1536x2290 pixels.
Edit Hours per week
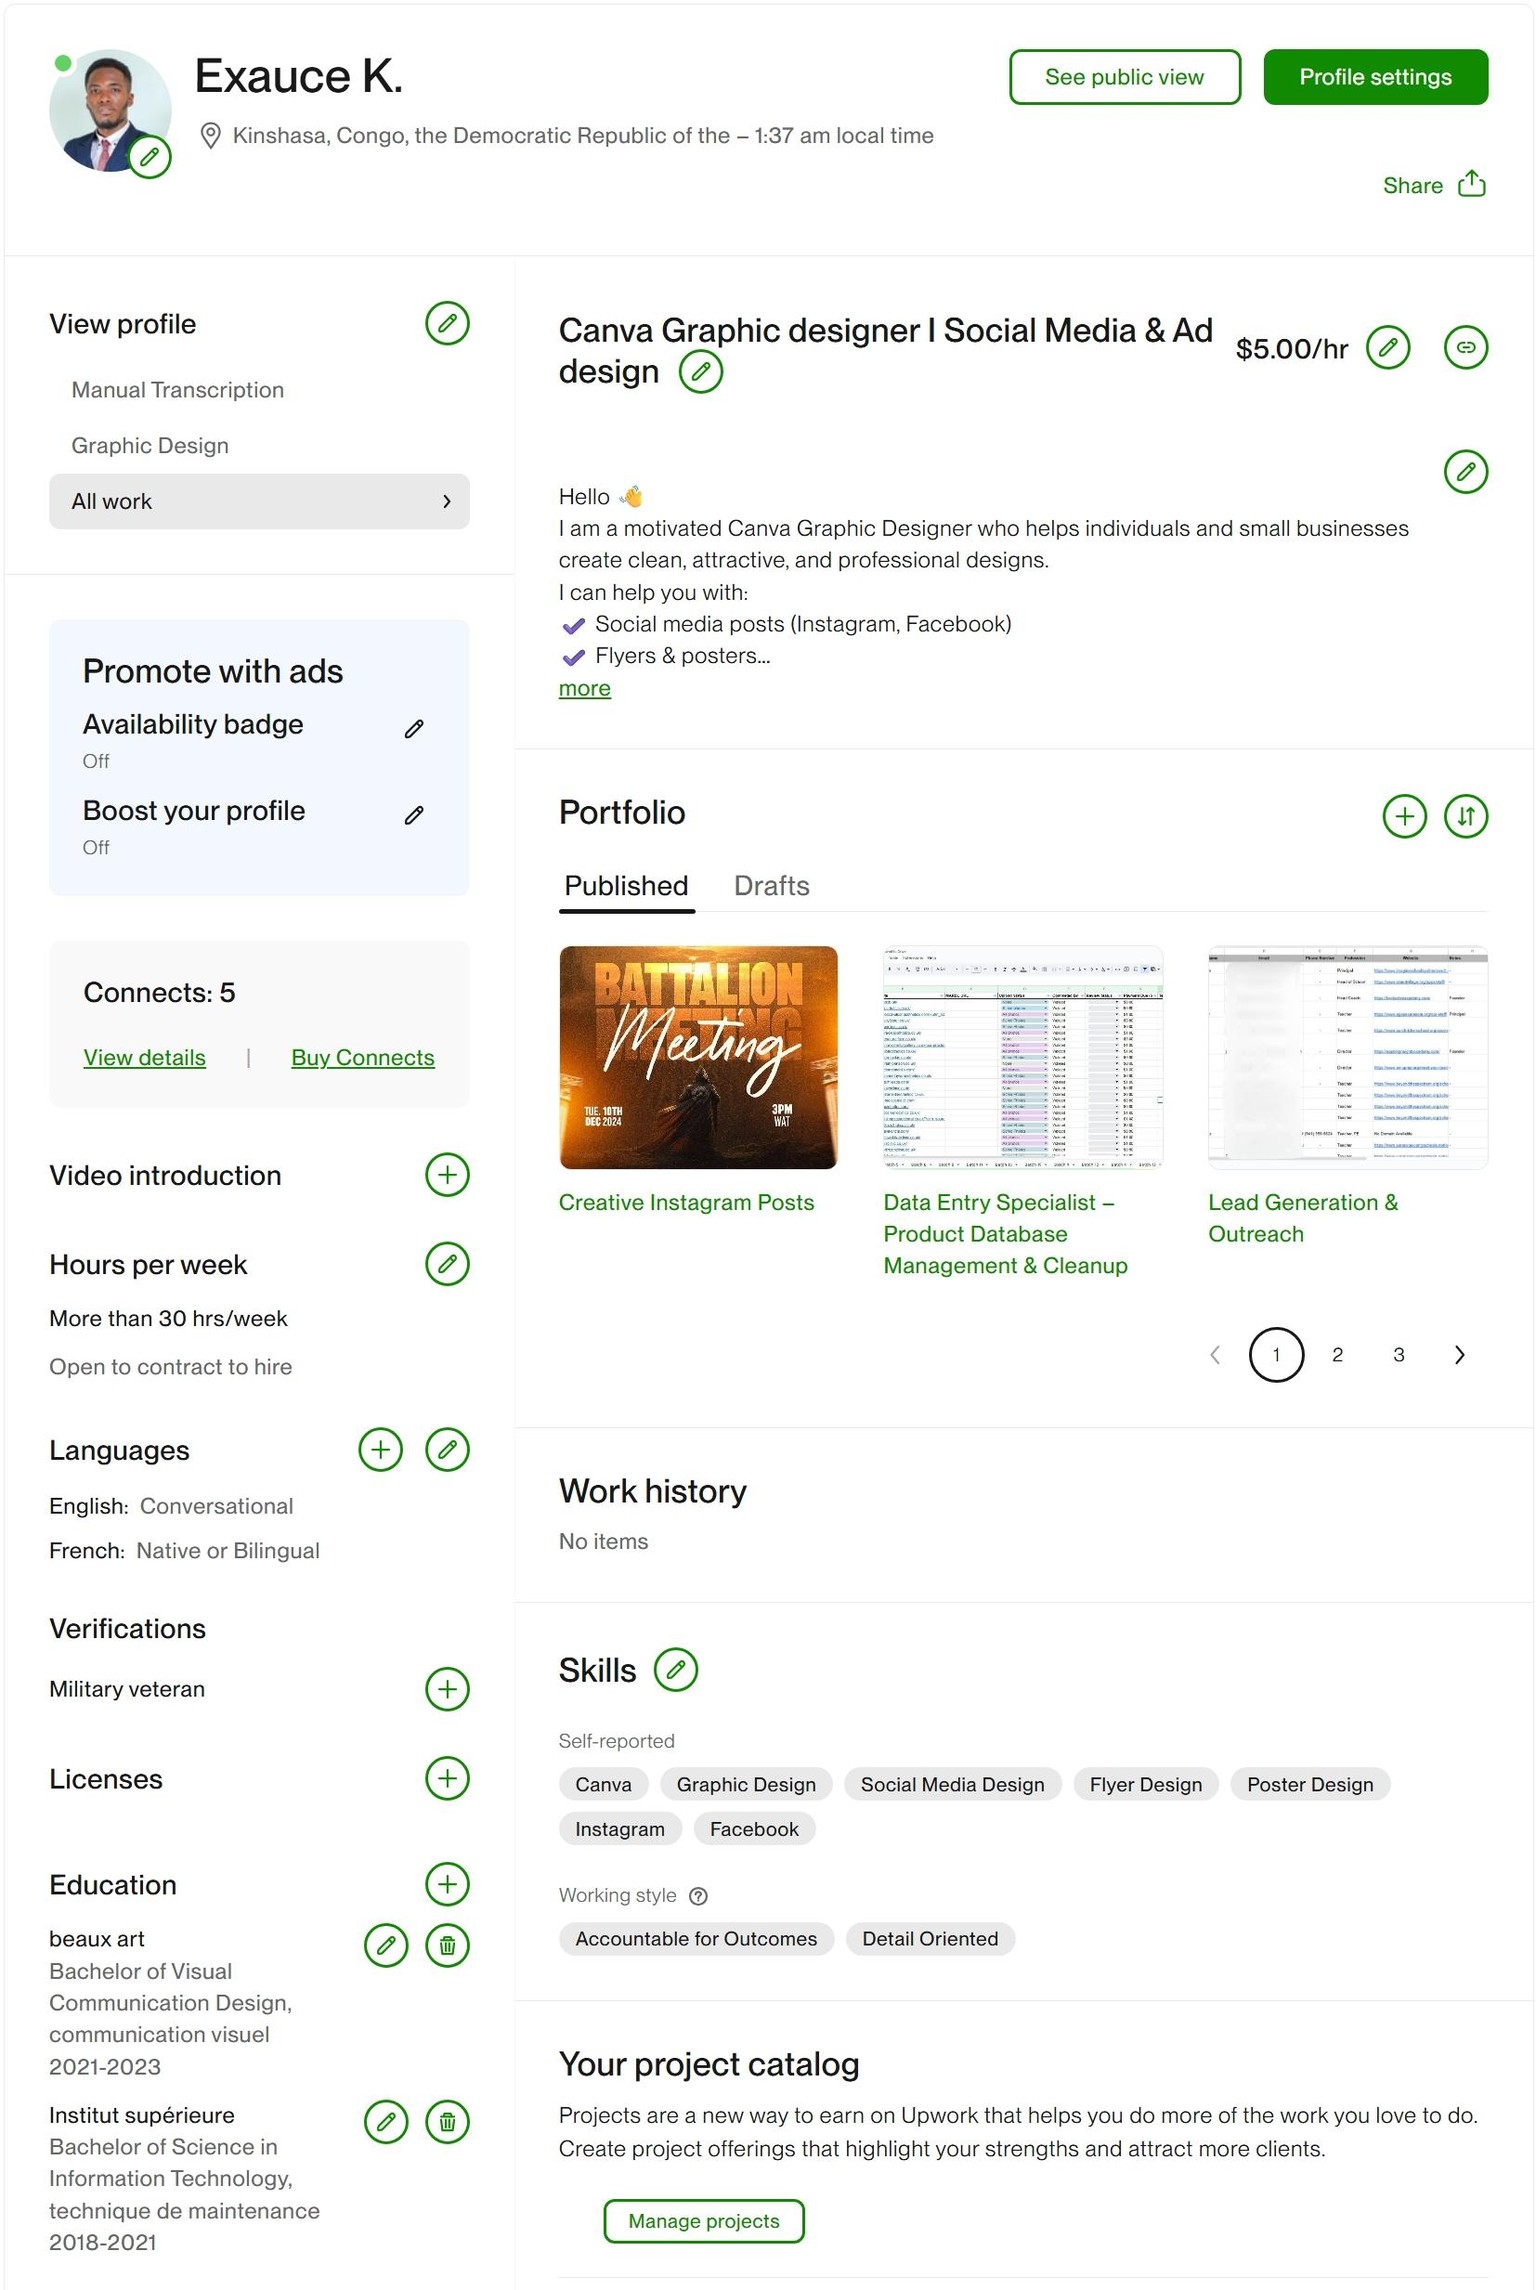point(447,1264)
